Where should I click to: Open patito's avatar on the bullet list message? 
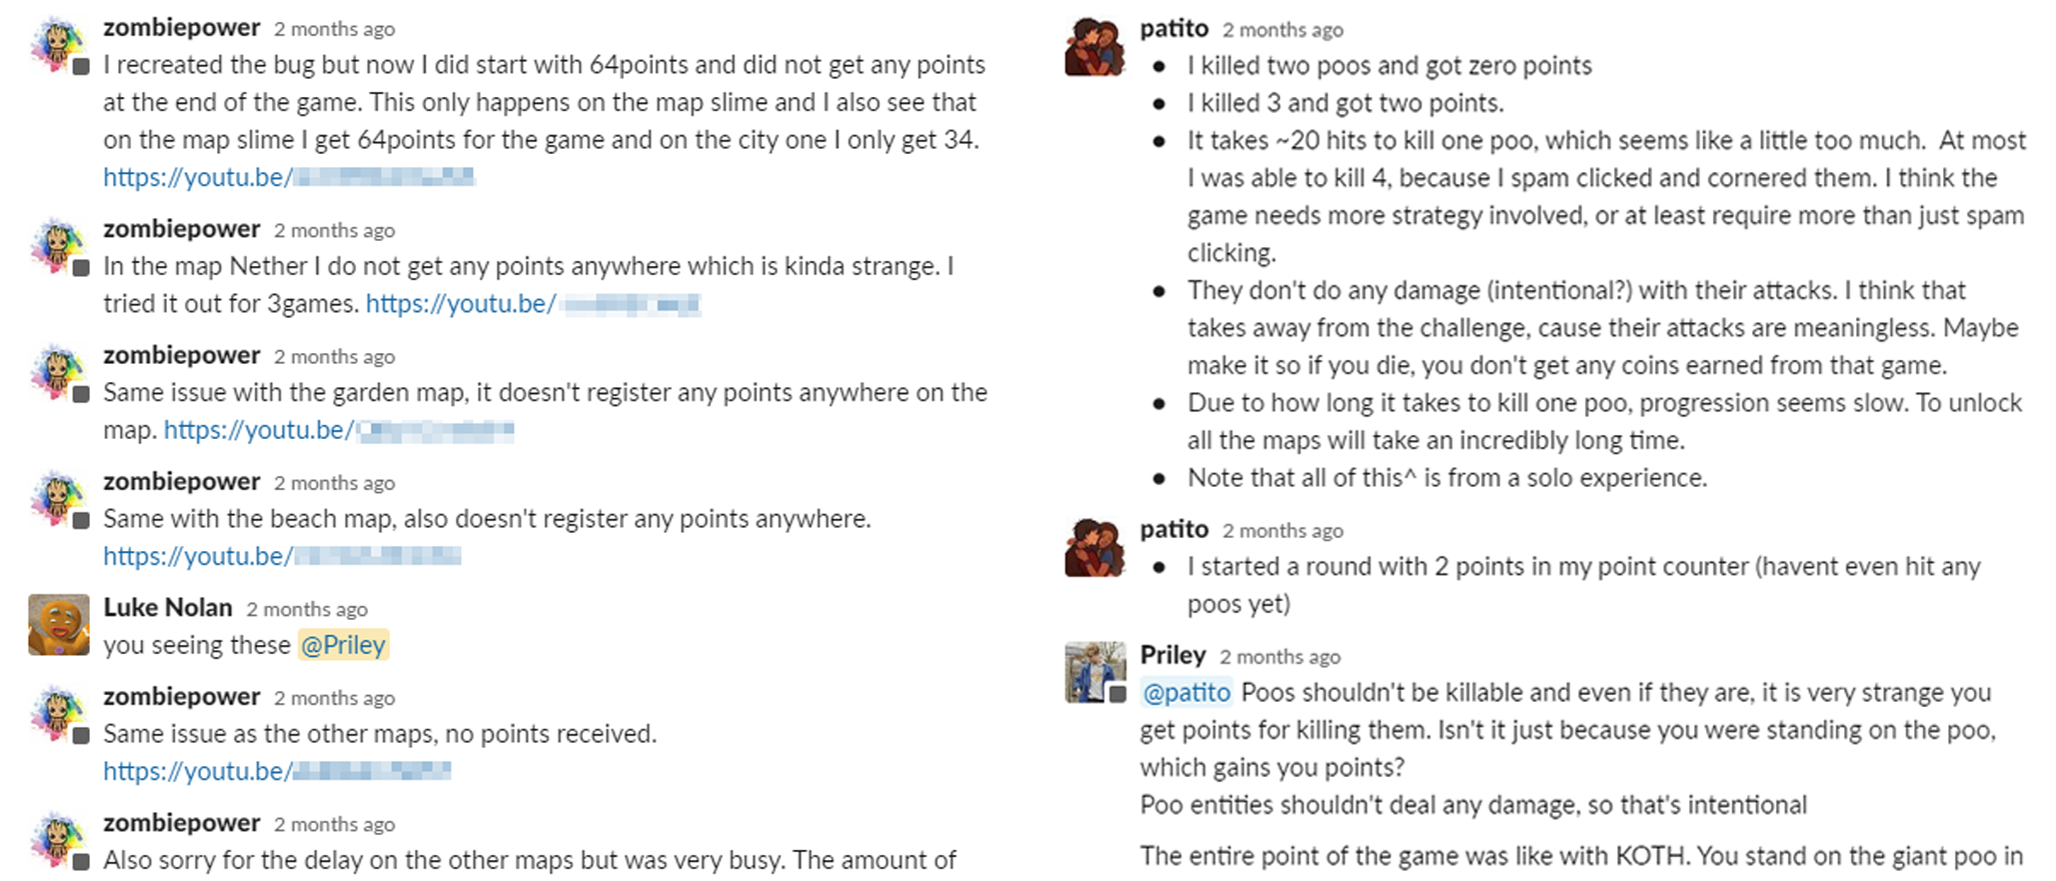click(1095, 47)
